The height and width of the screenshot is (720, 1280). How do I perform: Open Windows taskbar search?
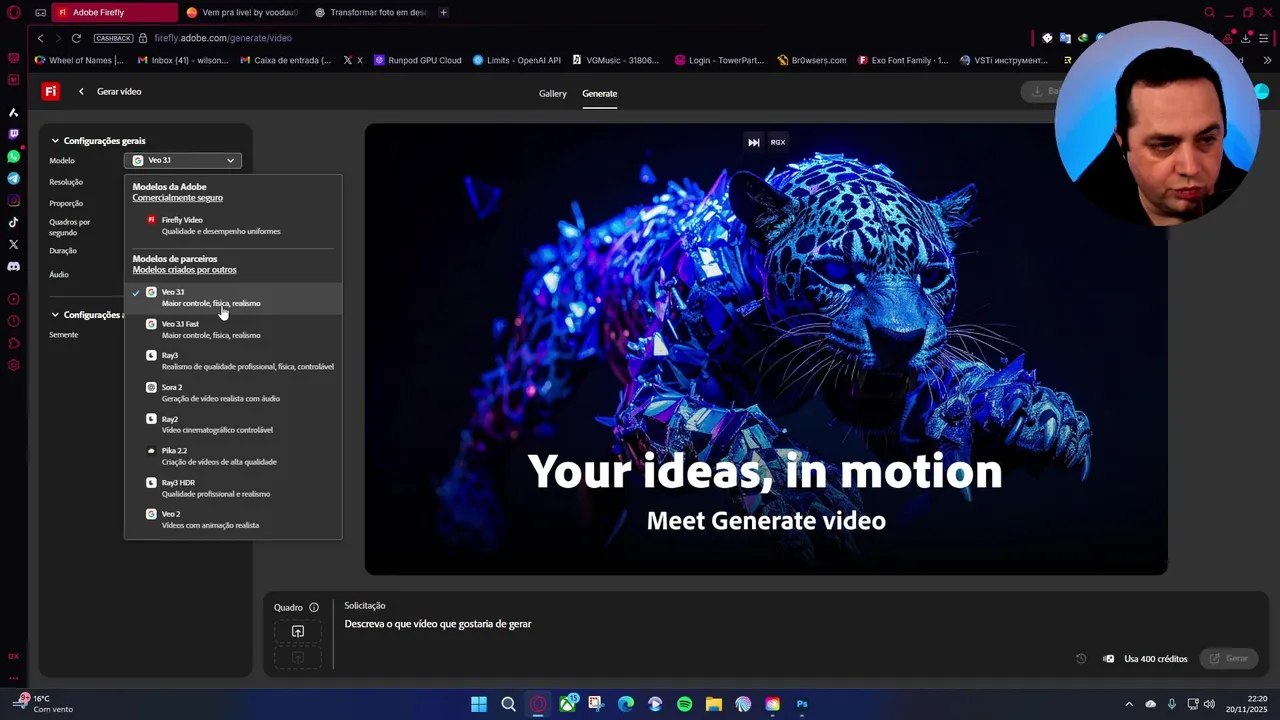(x=508, y=704)
